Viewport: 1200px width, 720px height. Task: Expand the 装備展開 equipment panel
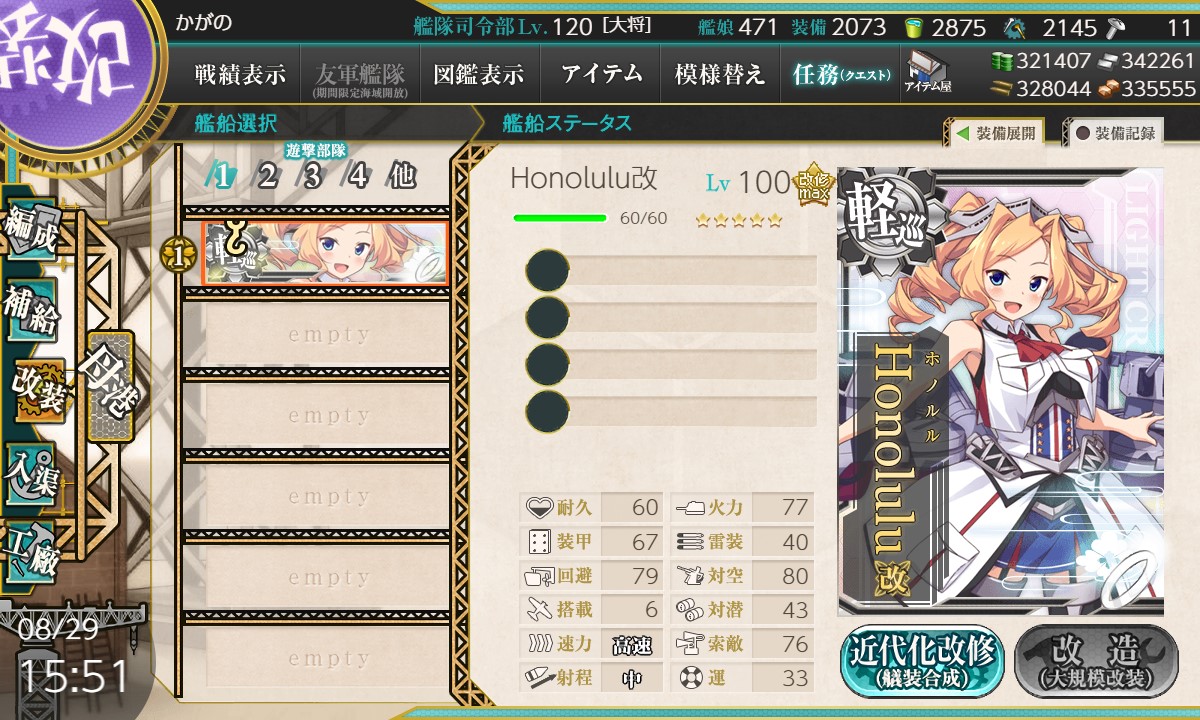[x=994, y=132]
